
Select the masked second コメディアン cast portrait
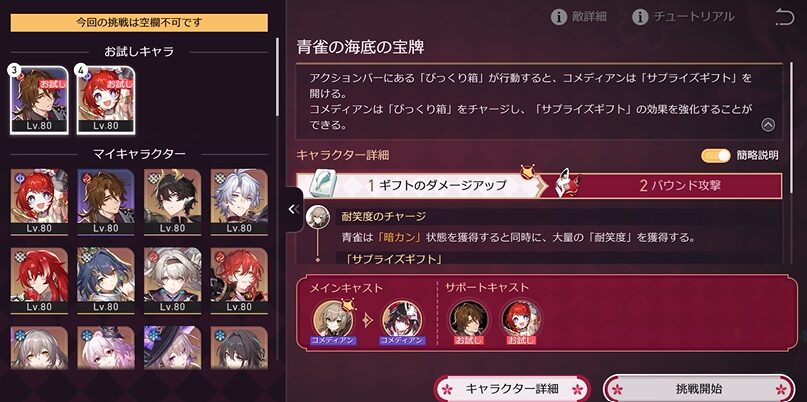(x=402, y=320)
